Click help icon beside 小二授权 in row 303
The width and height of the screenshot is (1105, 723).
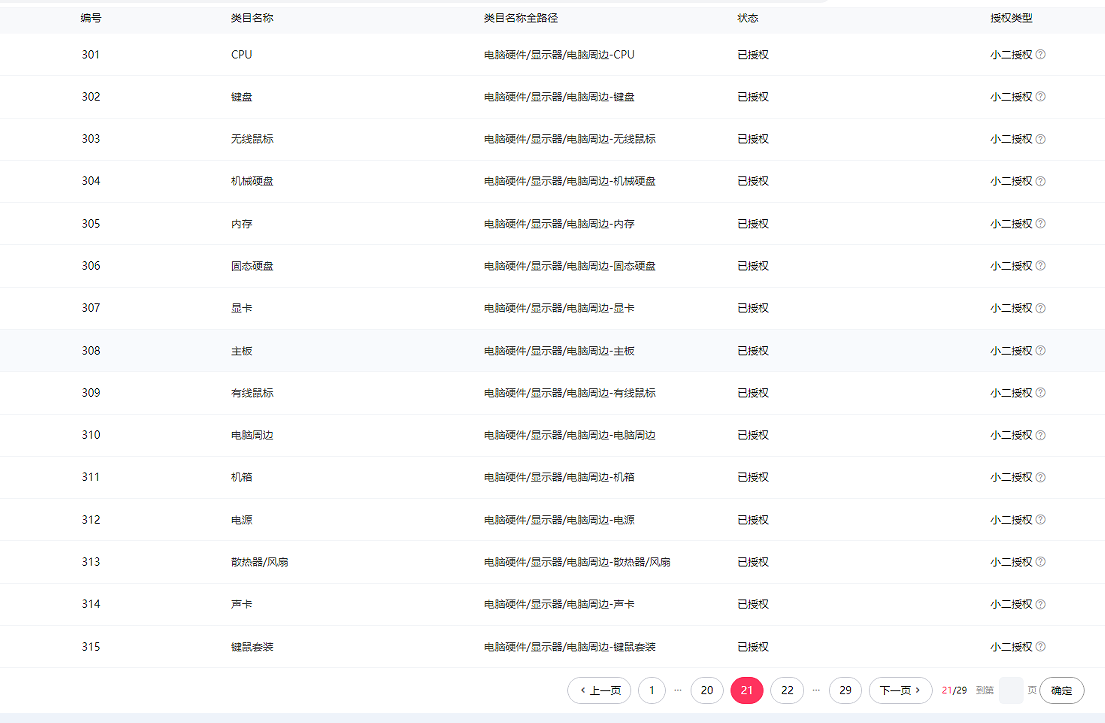[x=1040, y=139]
